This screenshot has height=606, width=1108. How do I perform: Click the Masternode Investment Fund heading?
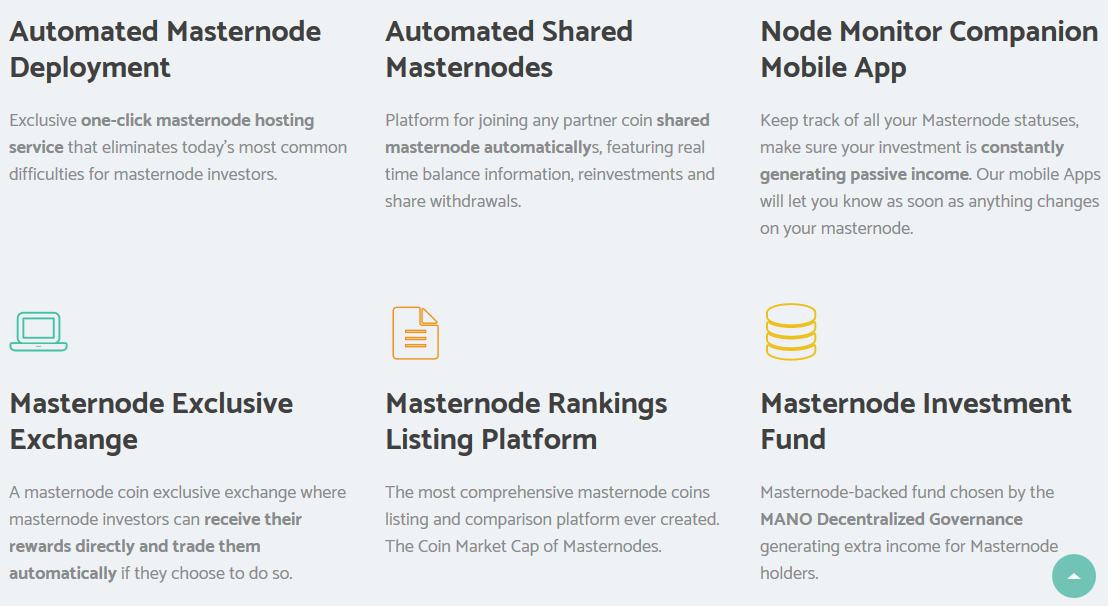click(x=916, y=422)
